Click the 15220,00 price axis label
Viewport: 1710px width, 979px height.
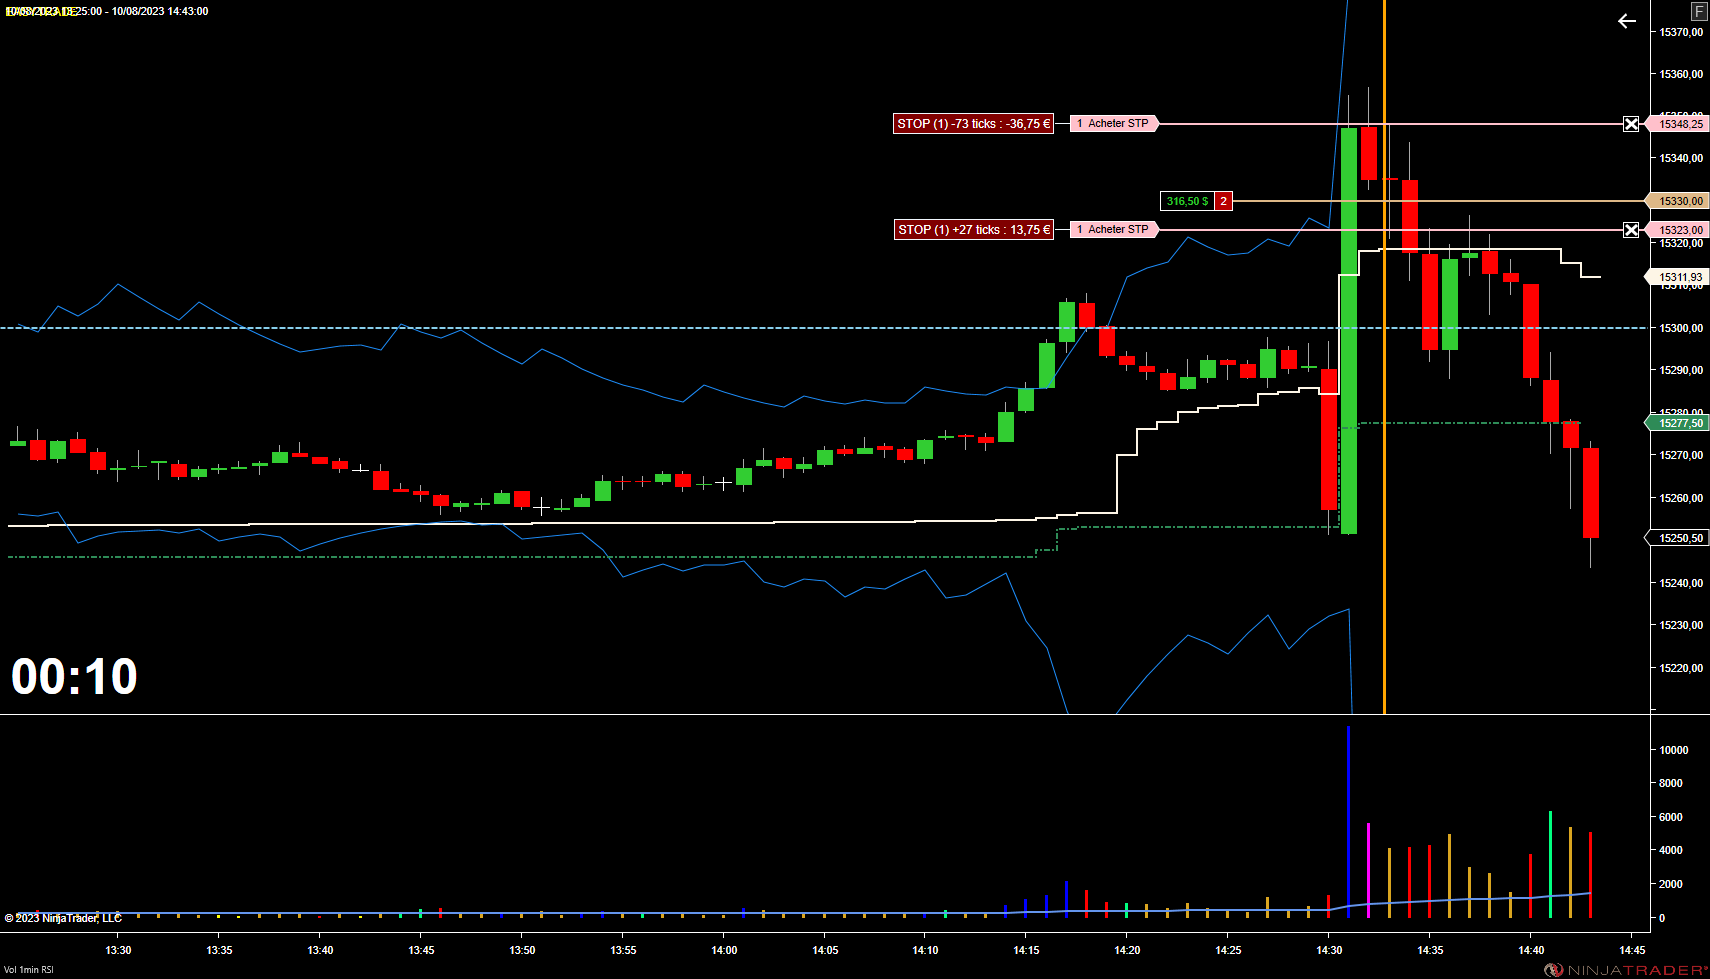pos(1681,668)
